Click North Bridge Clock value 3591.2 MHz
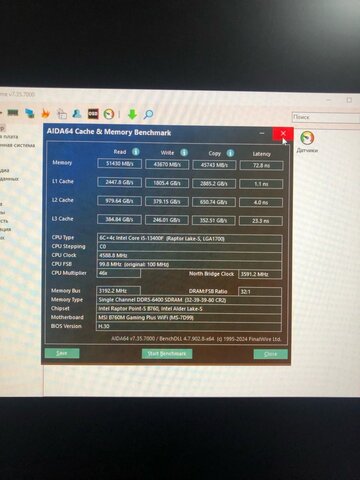This screenshot has width=360, height=480. coord(260,274)
